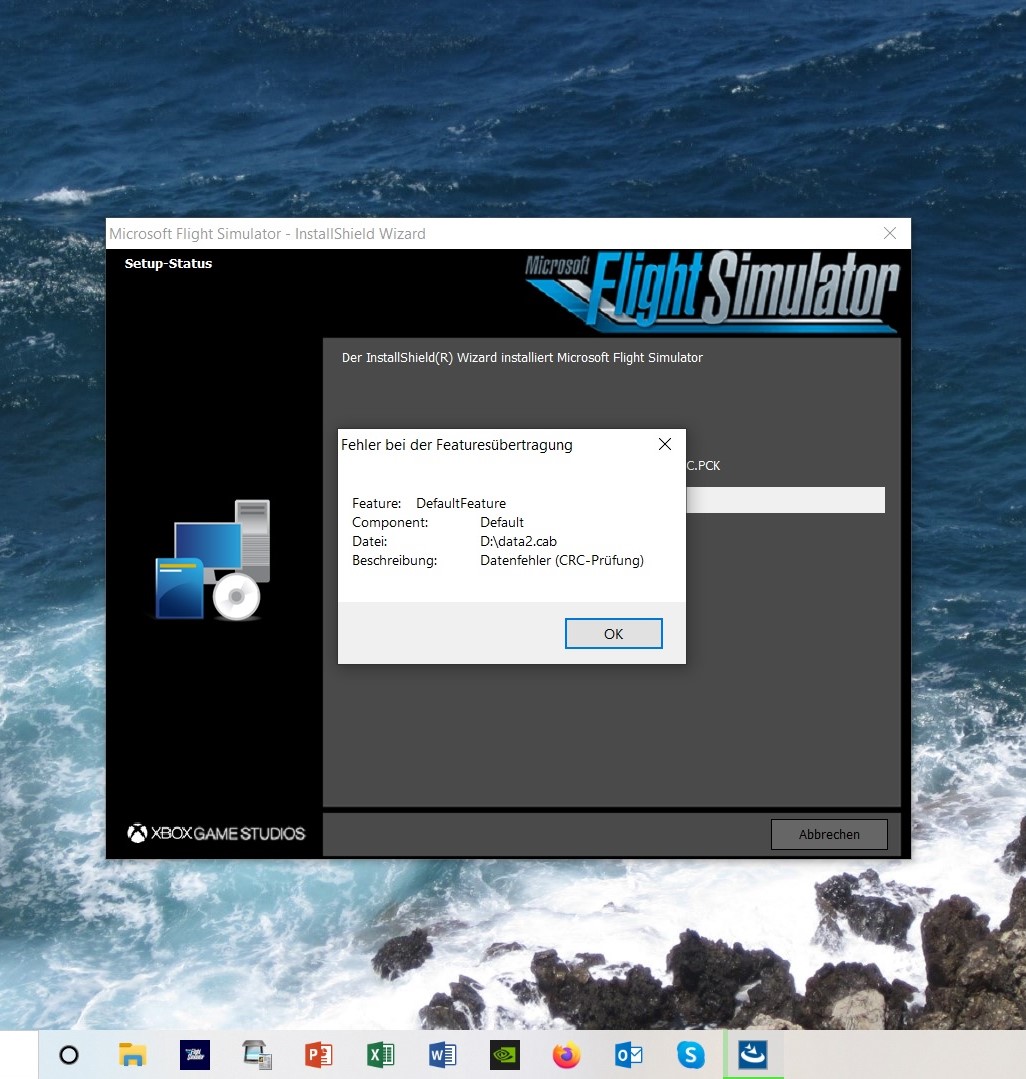
Task: Click the 'C.PCK' file name text
Action: click(703, 466)
